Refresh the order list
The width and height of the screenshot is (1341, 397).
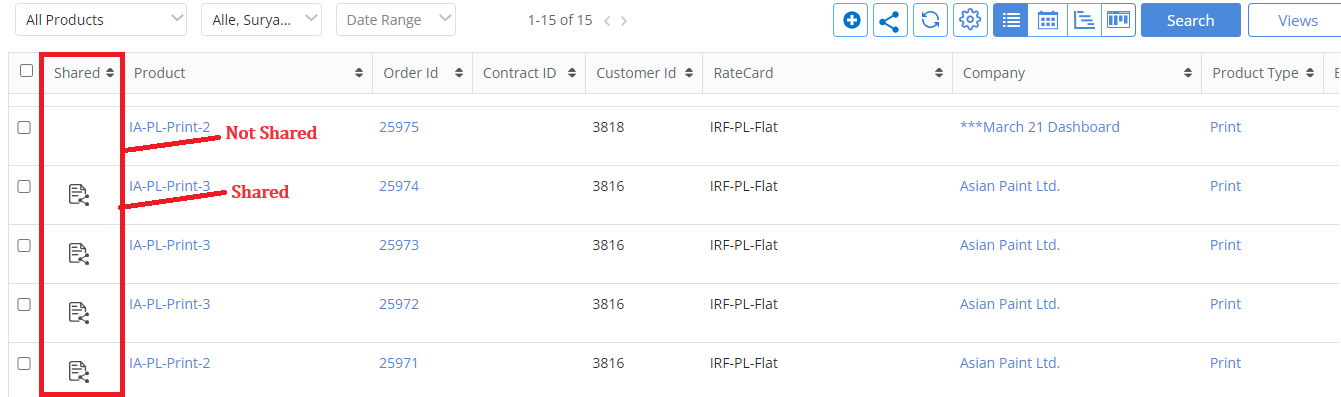pyautogui.click(x=930, y=20)
